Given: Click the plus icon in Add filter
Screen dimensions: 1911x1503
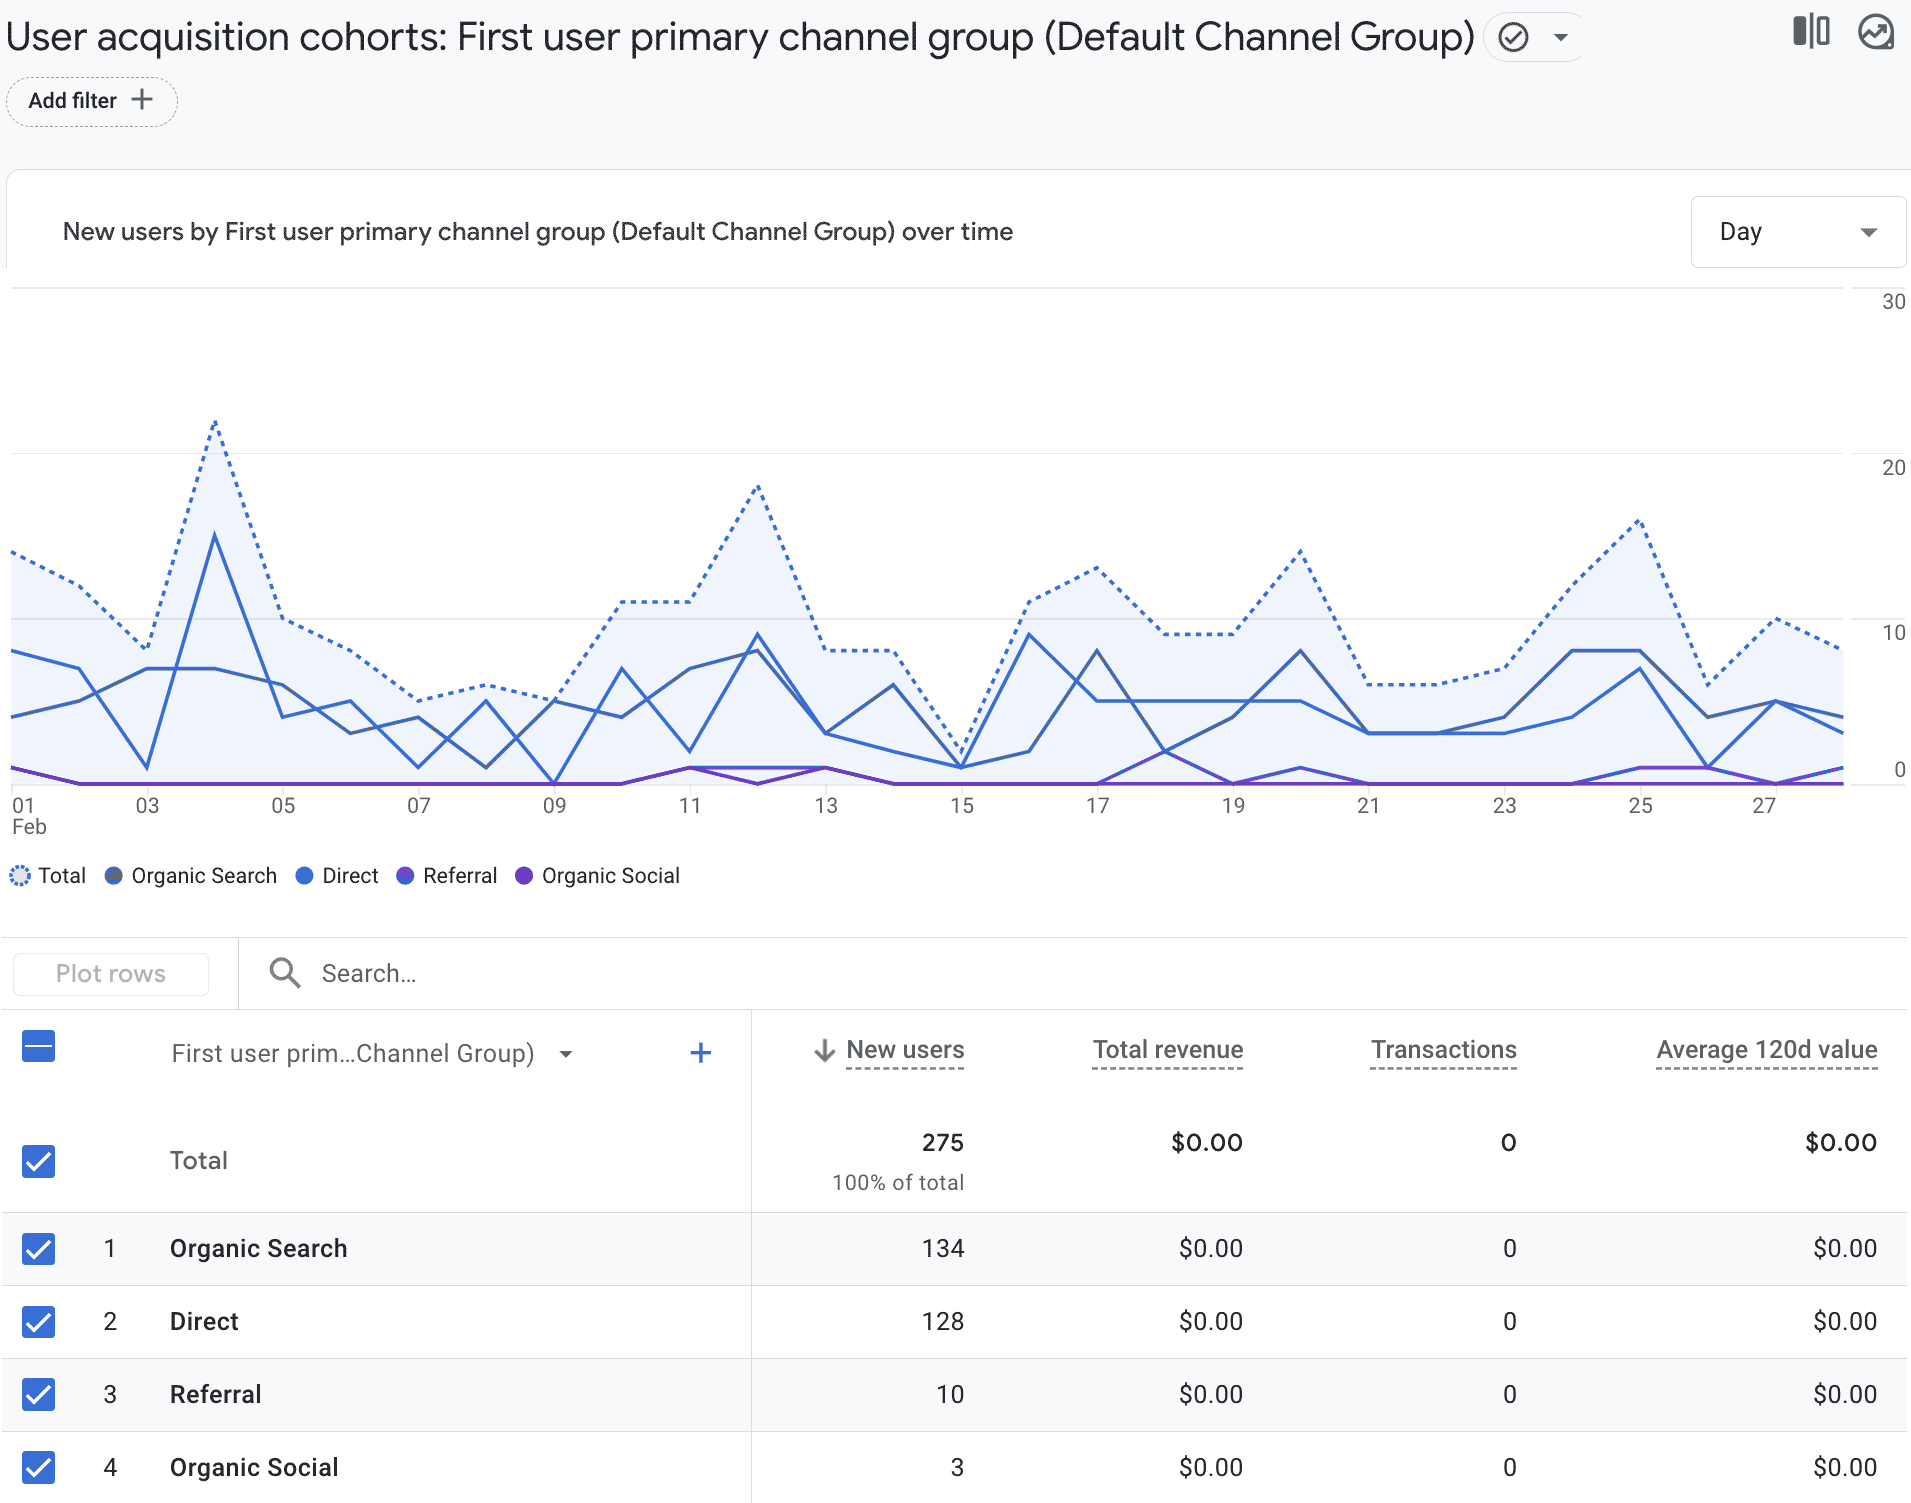Looking at the screenshot, I should pos(142,100).
